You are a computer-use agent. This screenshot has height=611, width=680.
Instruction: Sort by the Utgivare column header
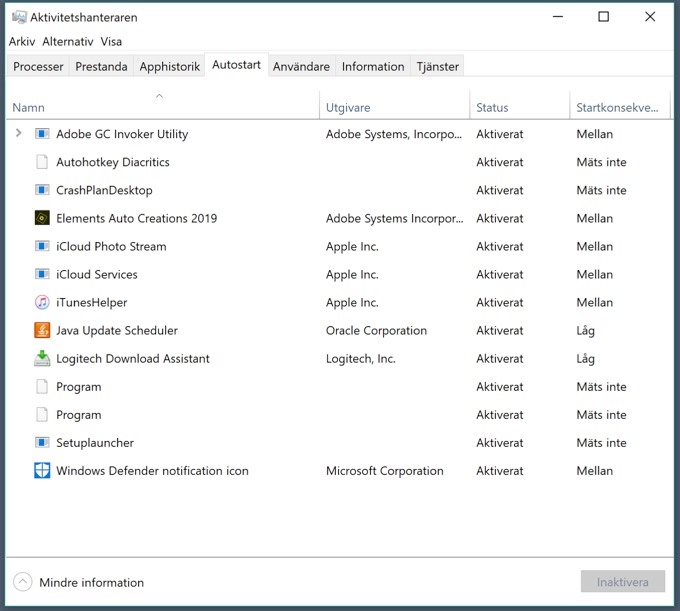coord(349,107)
